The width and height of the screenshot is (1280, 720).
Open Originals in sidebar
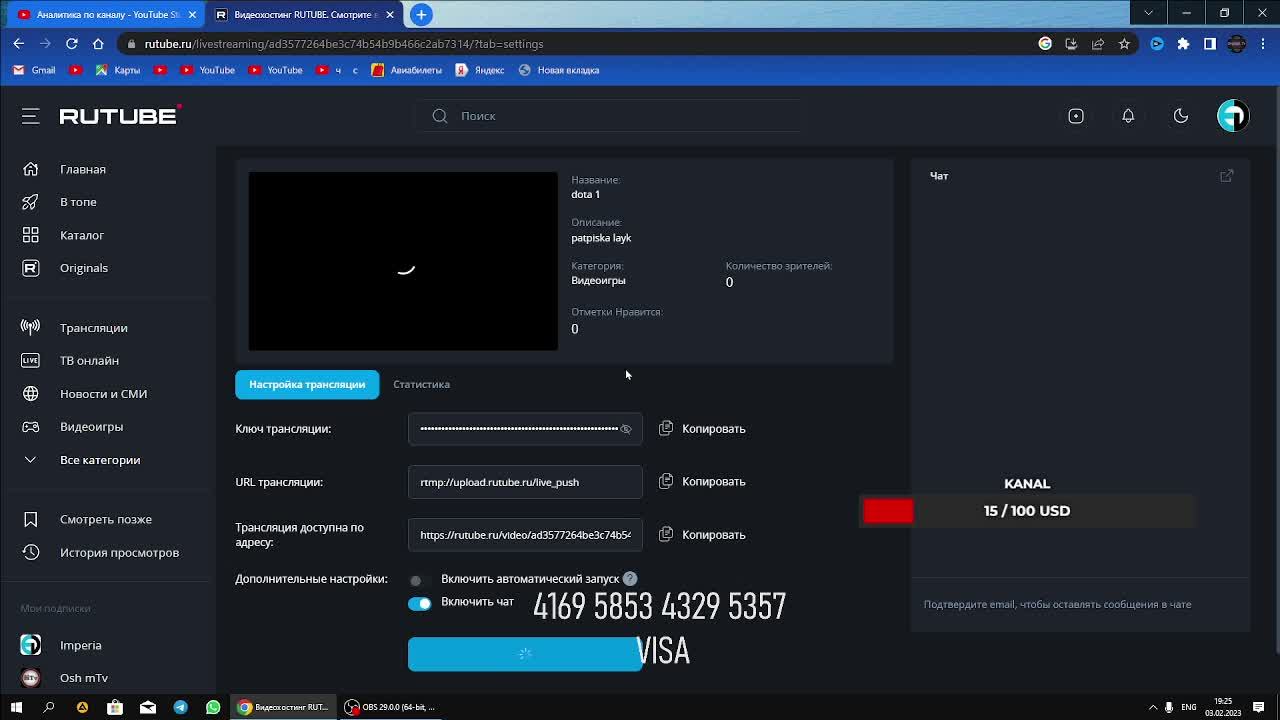(84, 268)
